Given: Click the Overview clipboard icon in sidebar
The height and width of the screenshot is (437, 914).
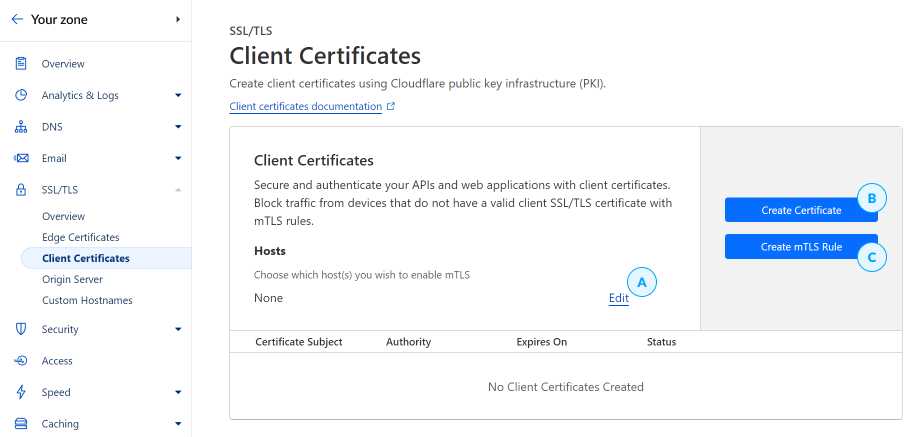Looking at the screenshot, I should (x=21, y=64).
